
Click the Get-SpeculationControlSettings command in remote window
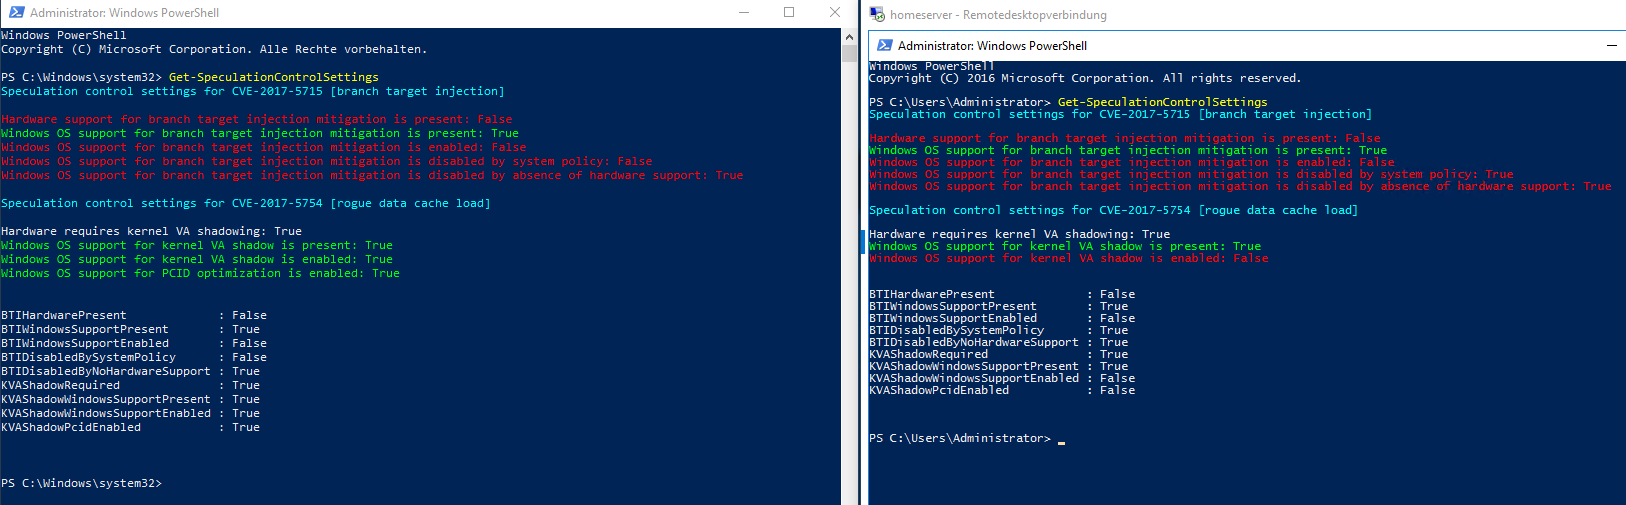coord(1162,102)
